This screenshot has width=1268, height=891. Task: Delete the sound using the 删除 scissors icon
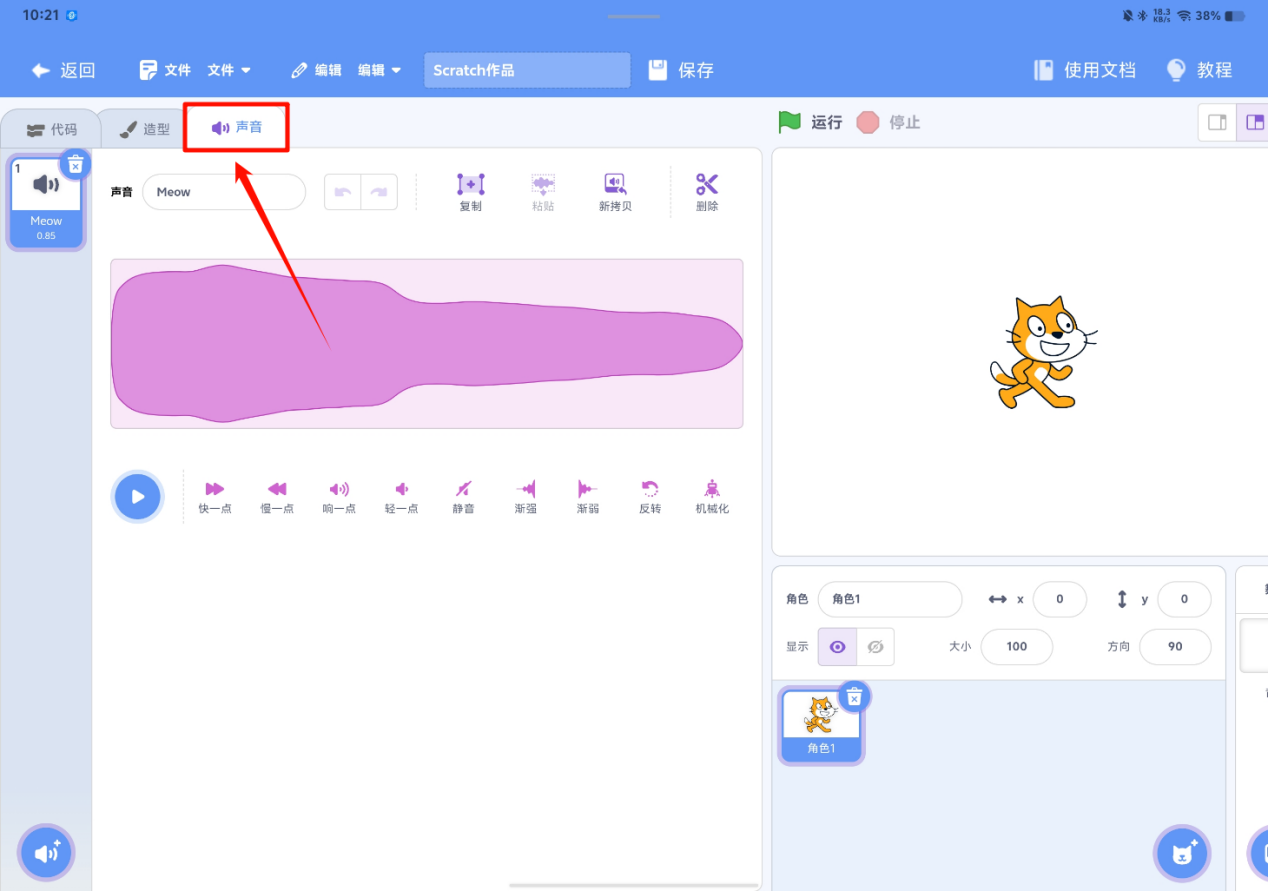click(x=706, y=192)
